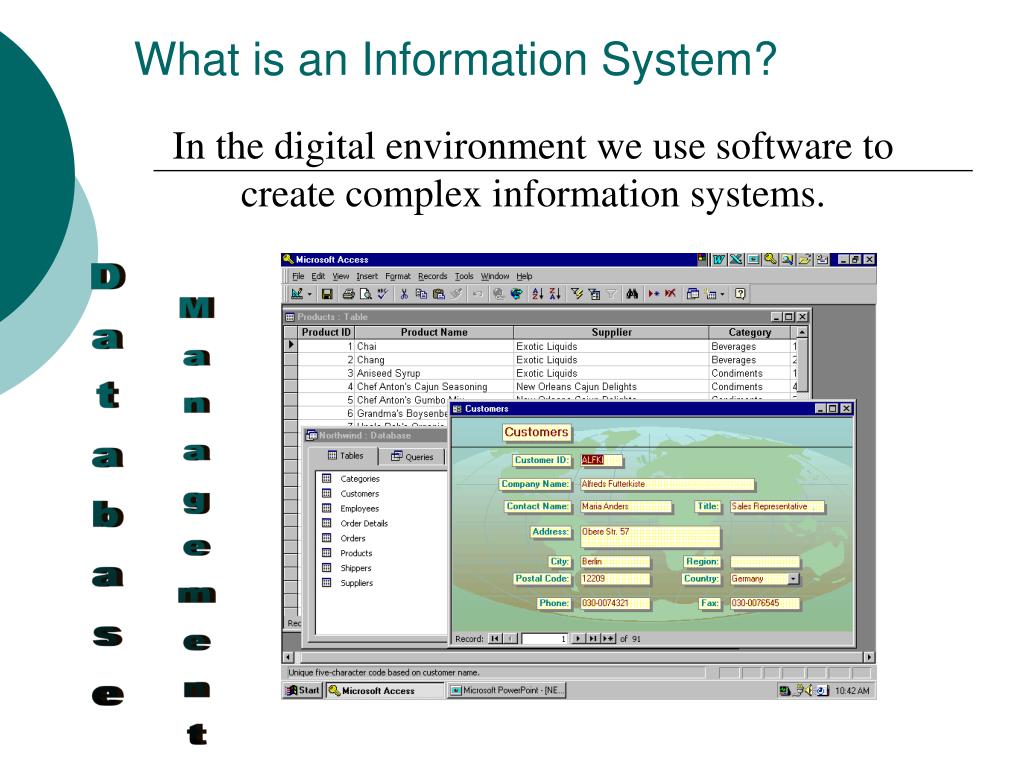The height and width of the screenshot is (768, 1024).
Task: Click the Undo arrow icon
Action: [477, 294]
